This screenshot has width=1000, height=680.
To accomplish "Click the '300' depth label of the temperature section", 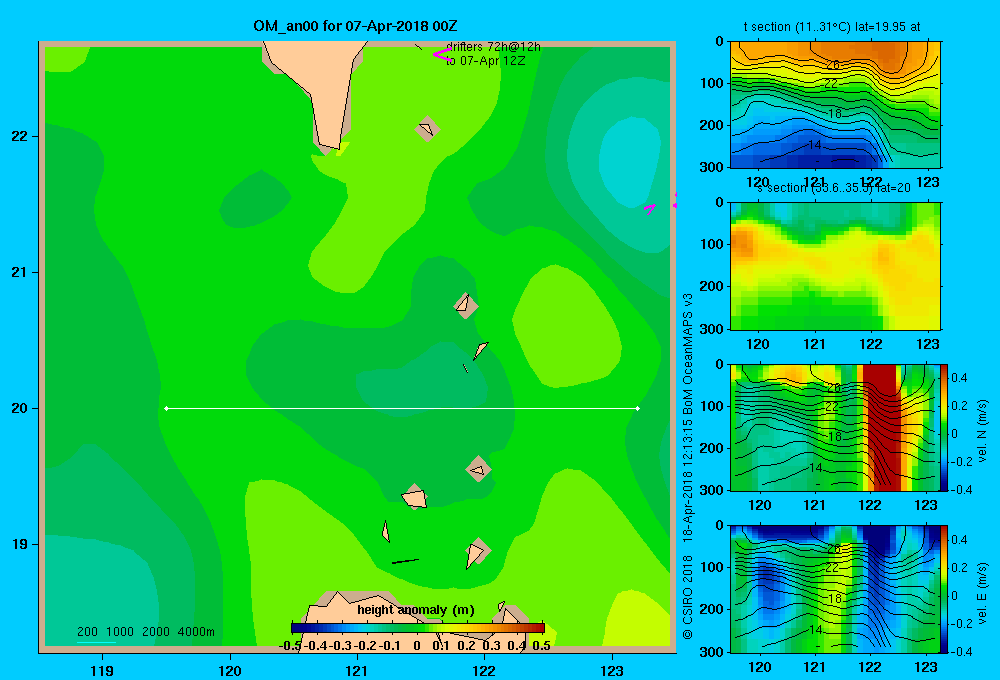I will [x=713, y=167].
